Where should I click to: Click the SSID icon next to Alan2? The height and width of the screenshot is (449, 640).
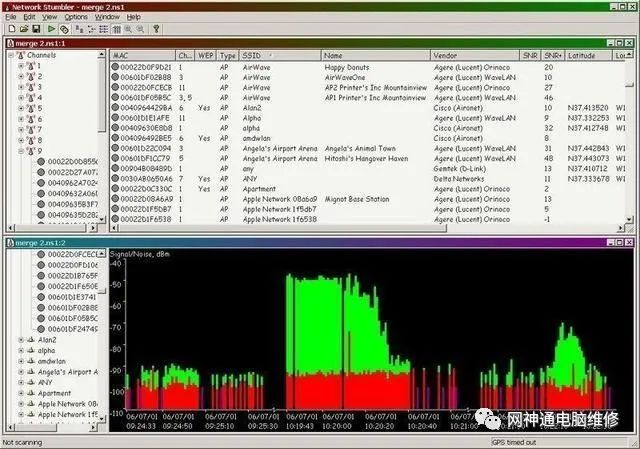[31, 340]
